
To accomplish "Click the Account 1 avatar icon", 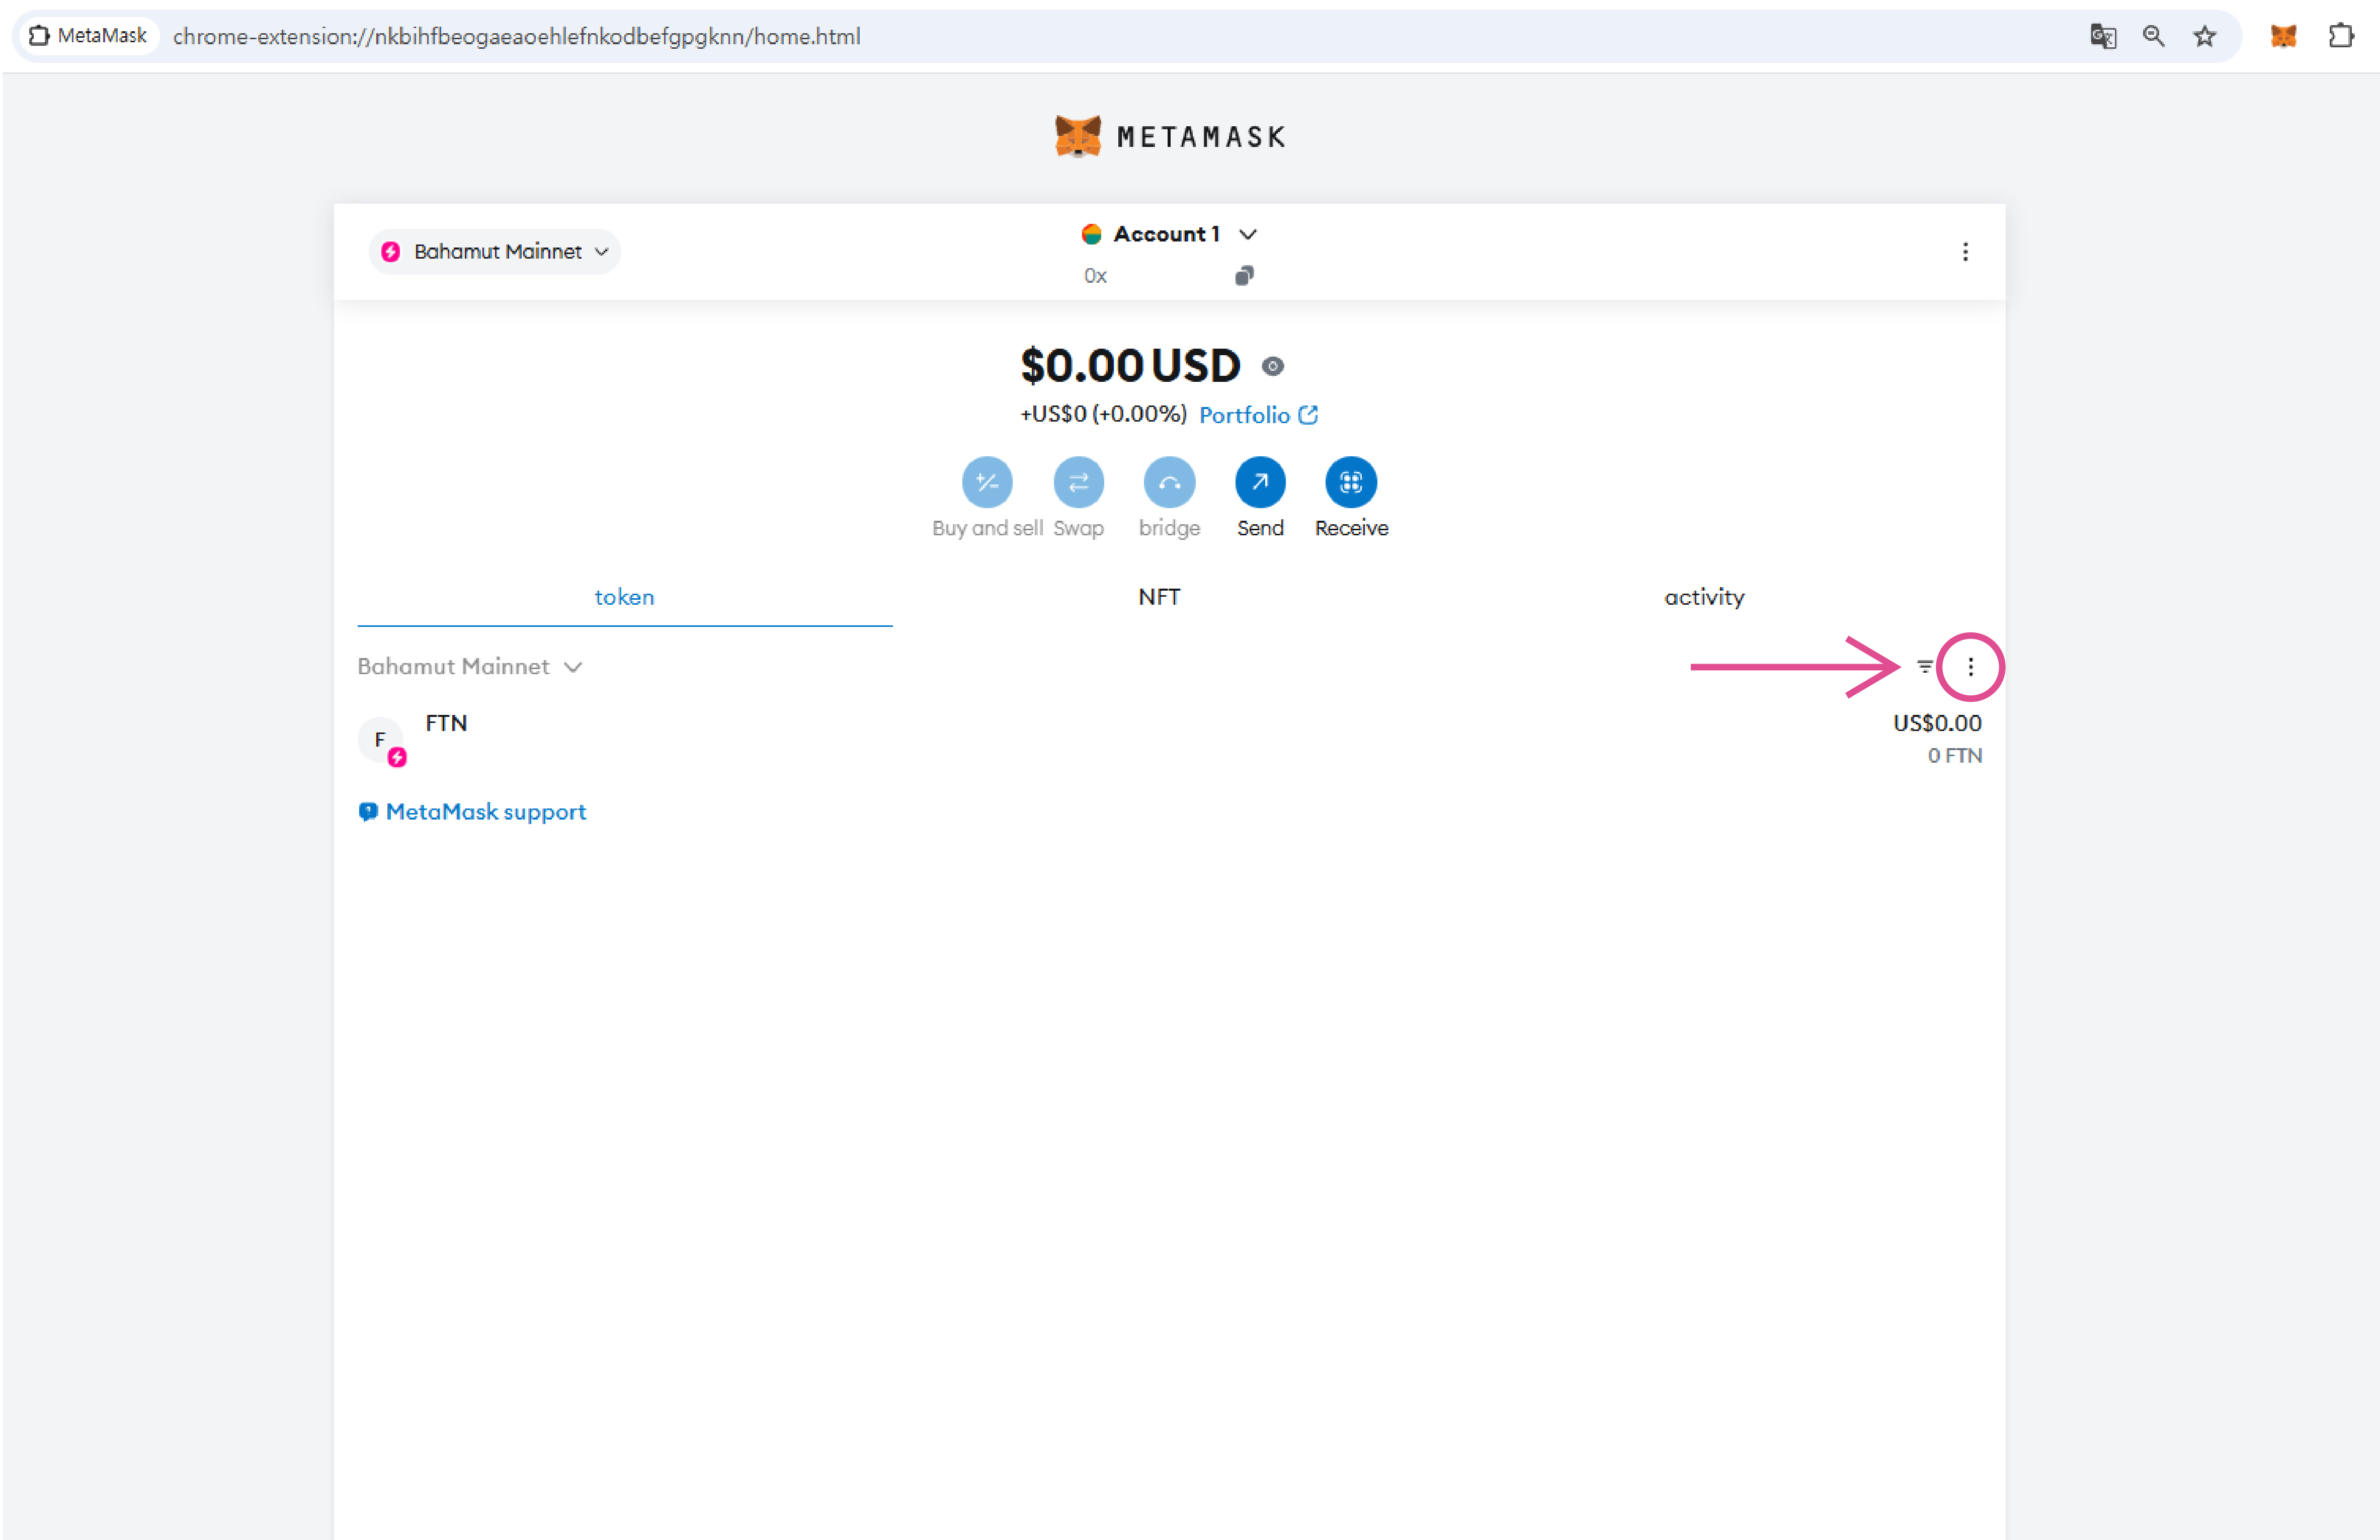I will point(1091,234).
